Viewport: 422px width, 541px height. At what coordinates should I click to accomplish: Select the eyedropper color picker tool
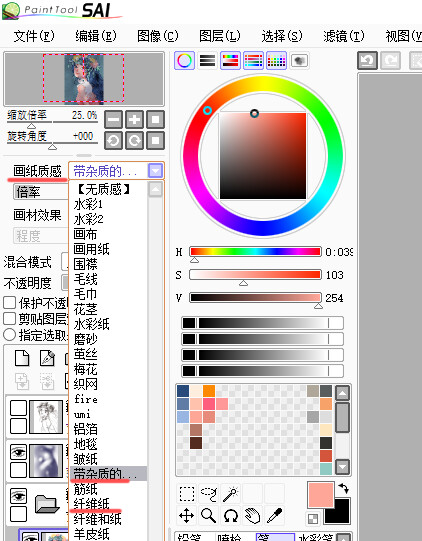(275, 516)
